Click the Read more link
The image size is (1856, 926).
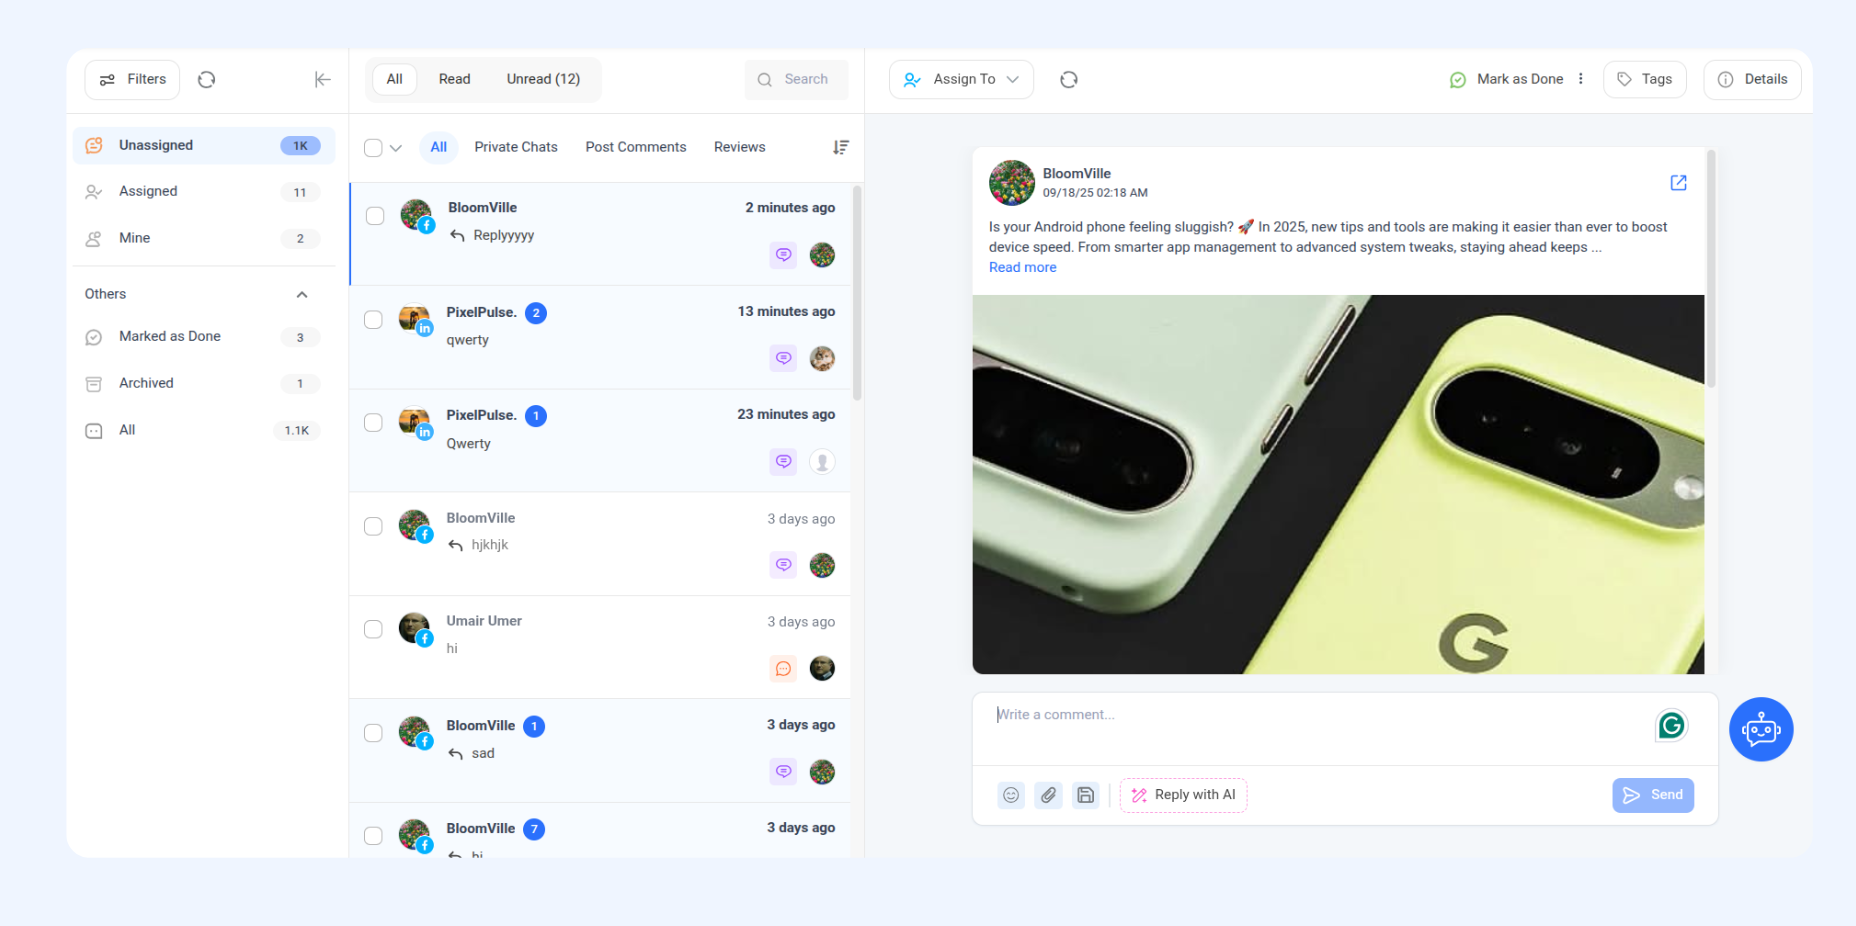pos(1022,267)
